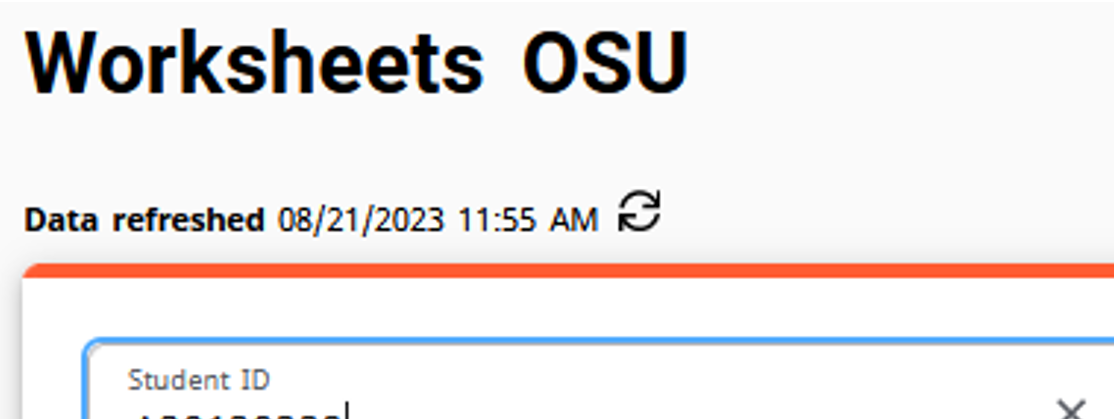Refresh data with the icon after AM
The image size is (1114, 419).
639,212
